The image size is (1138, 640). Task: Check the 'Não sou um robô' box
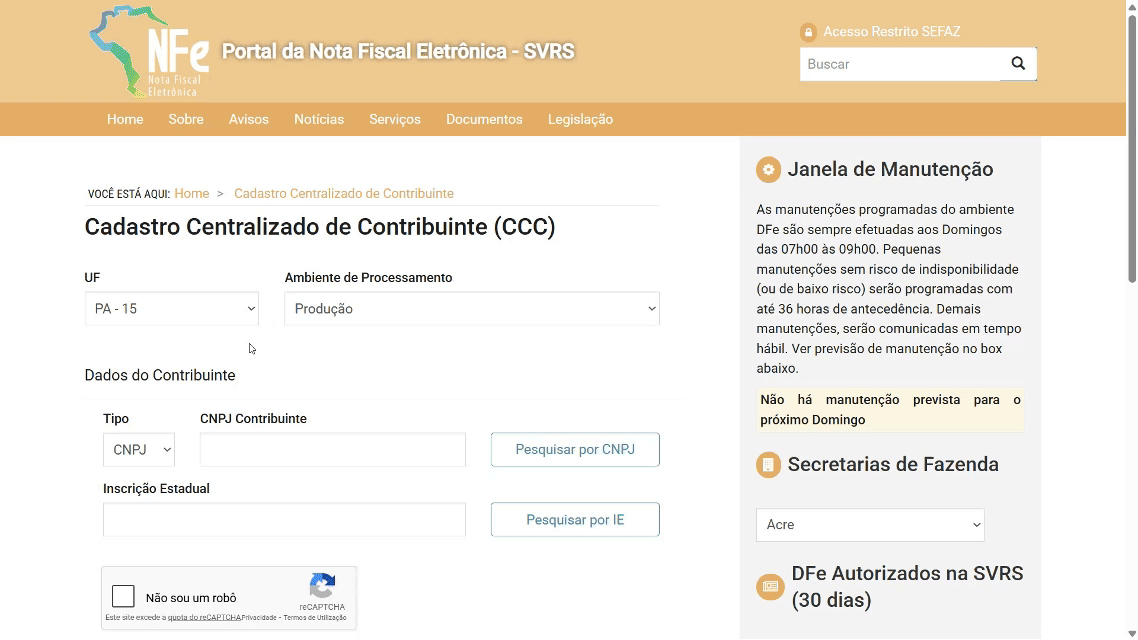coord(124,597)
